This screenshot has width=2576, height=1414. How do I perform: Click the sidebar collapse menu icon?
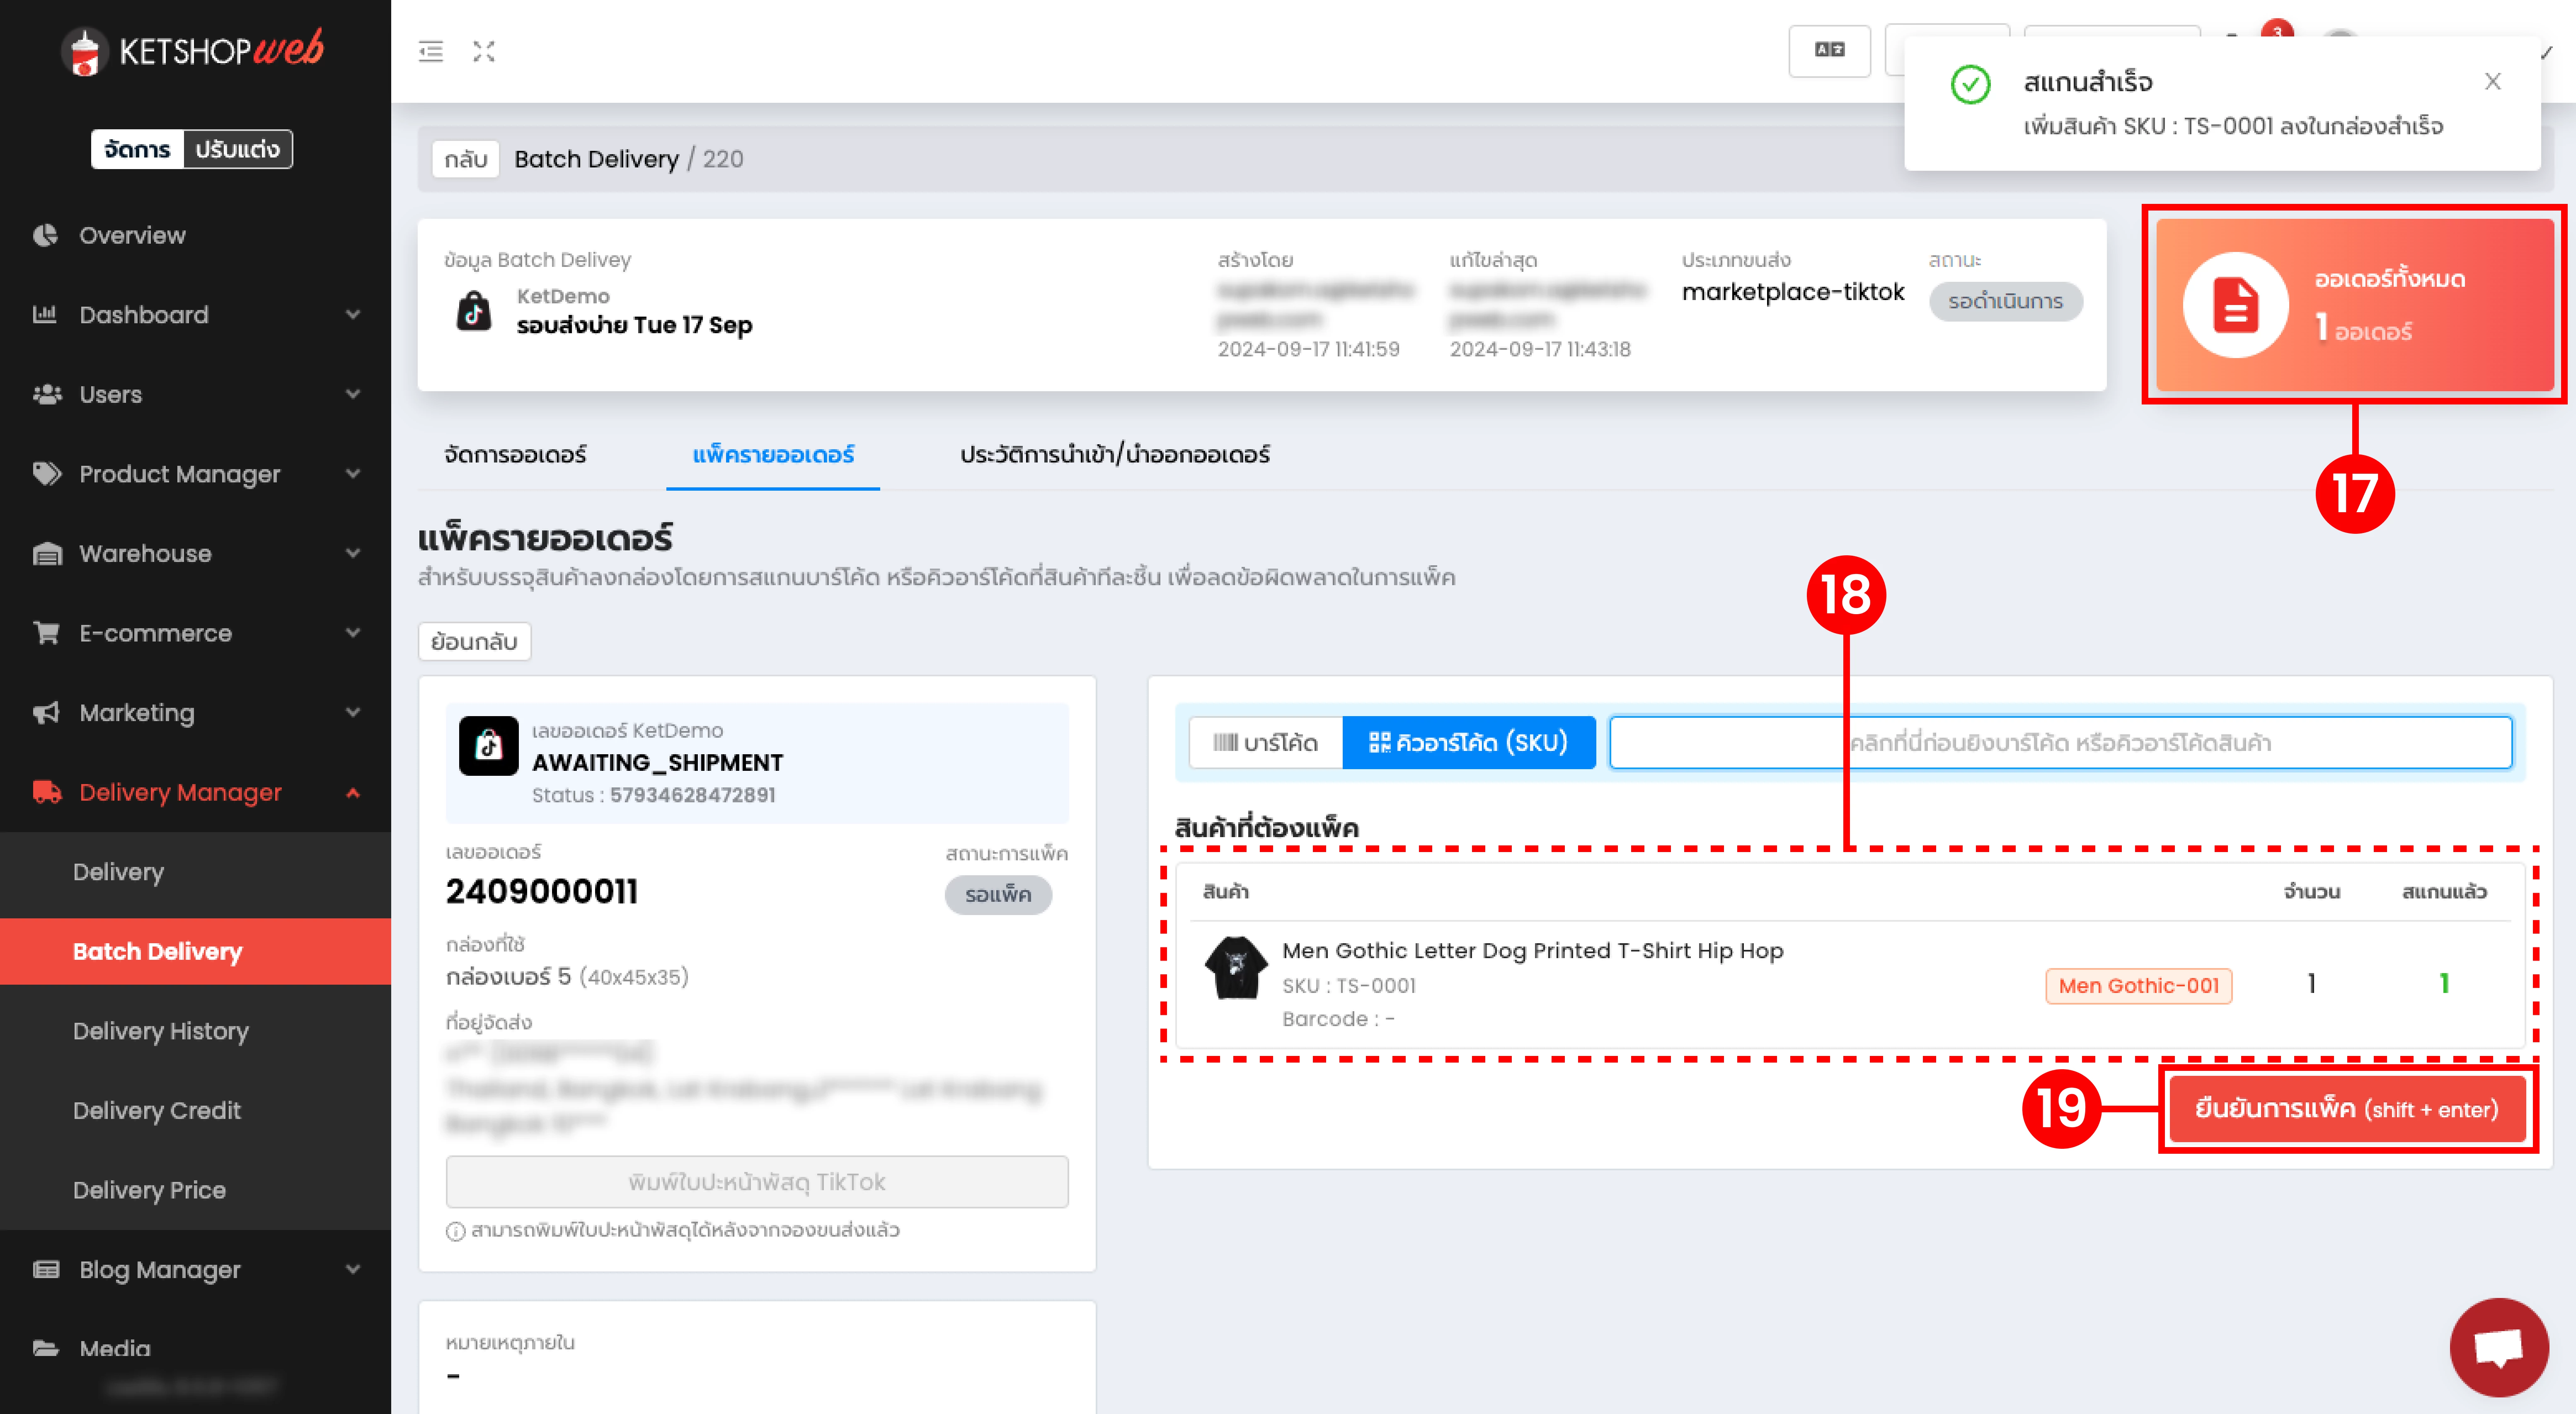click(x=431, y=51)
